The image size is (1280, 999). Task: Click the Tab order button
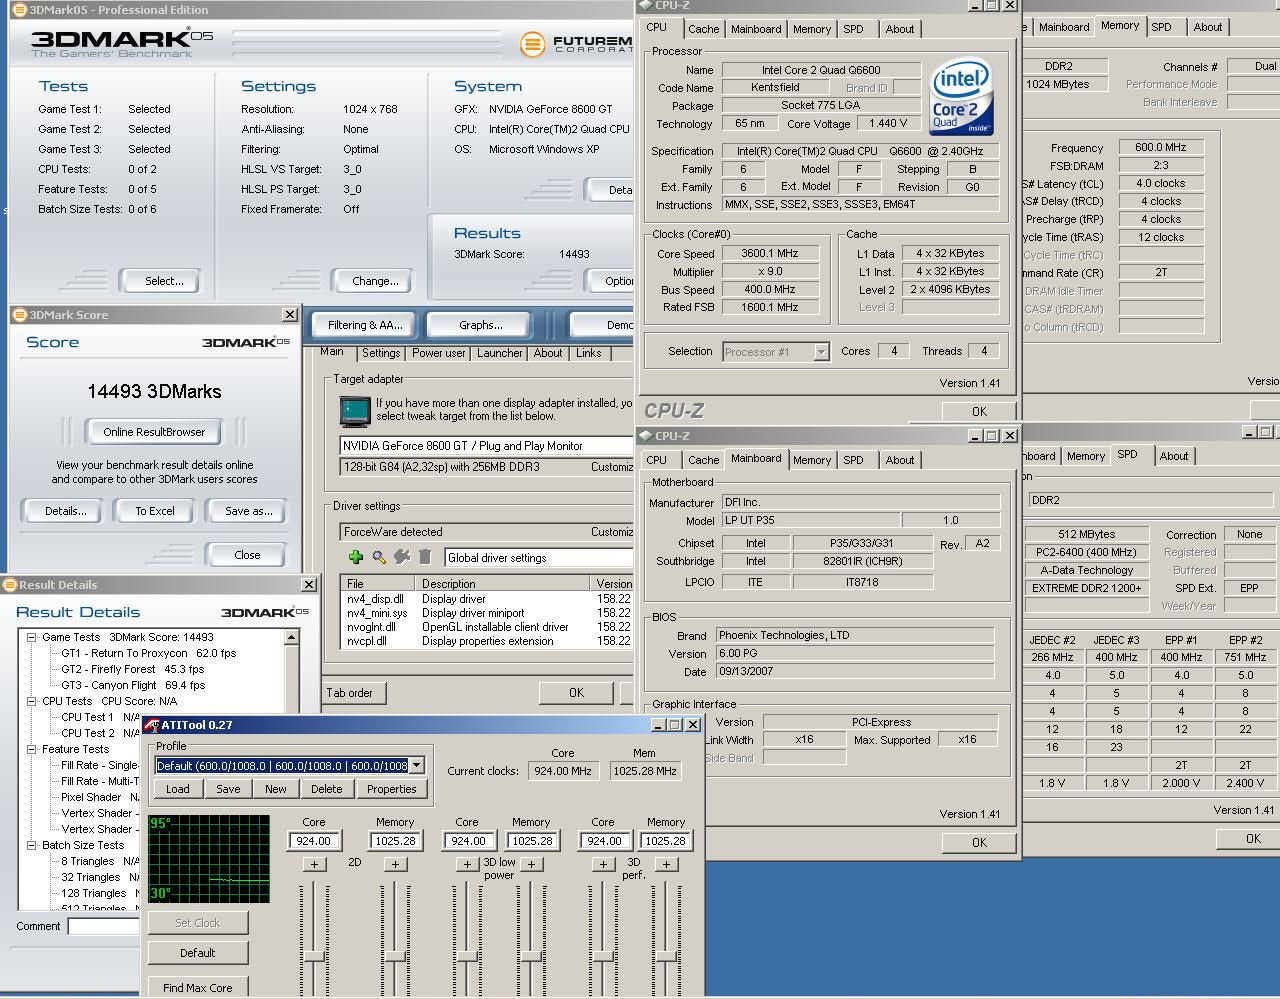pyautogui.click(x=349, y=693)
